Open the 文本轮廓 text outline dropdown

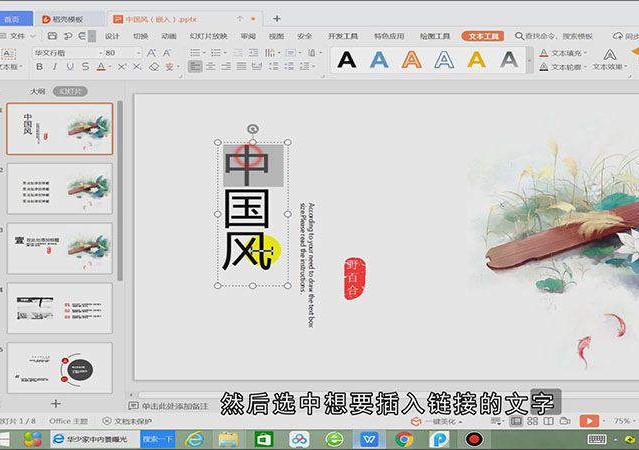coord(563,67)
